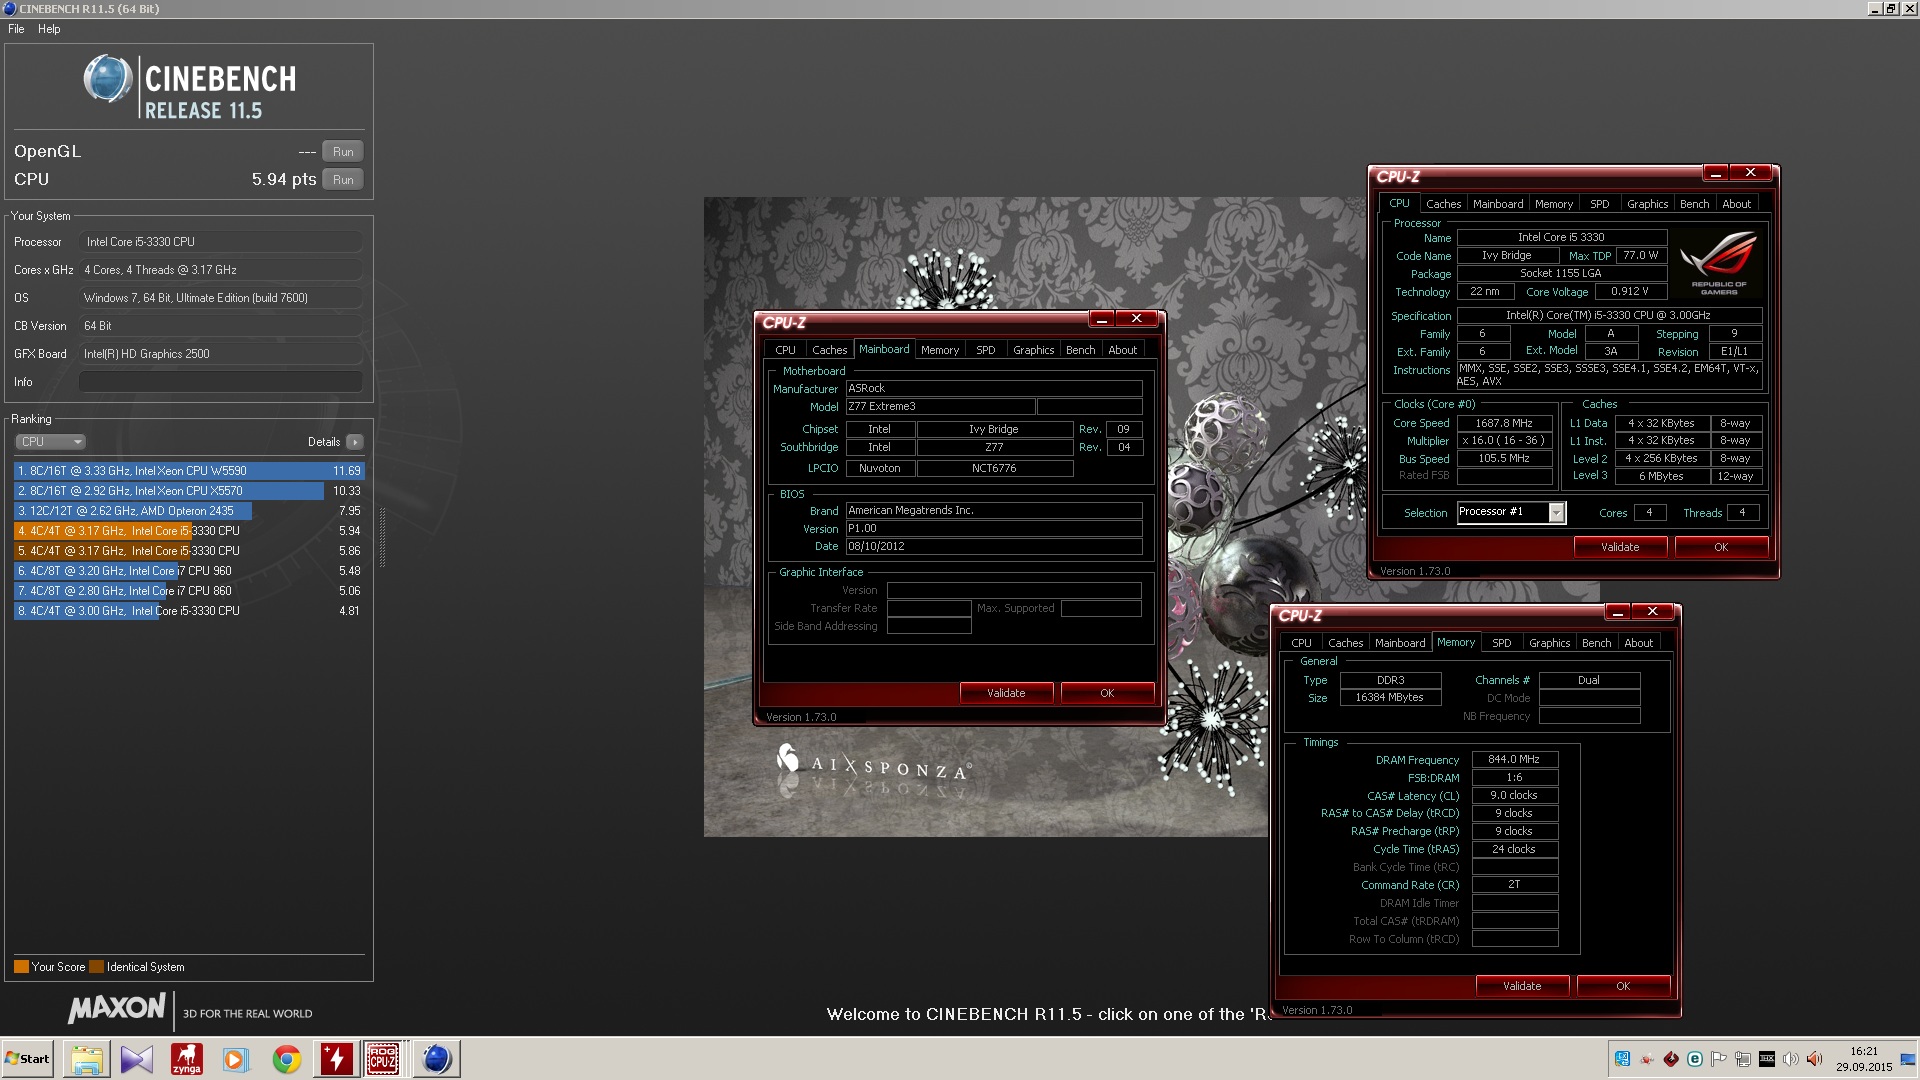
Task: Switch to ROG CPU-Z taskbar button
Action: [383, 1059]
